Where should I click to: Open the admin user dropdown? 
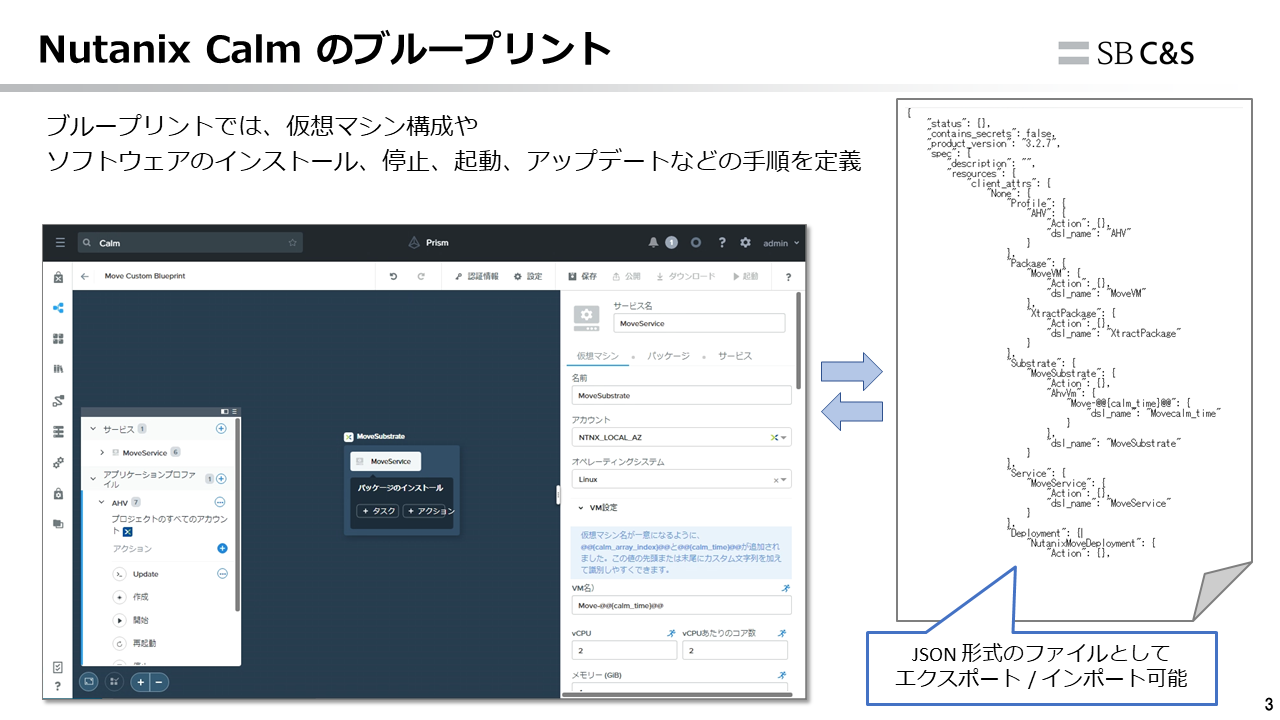click(782, 242)
